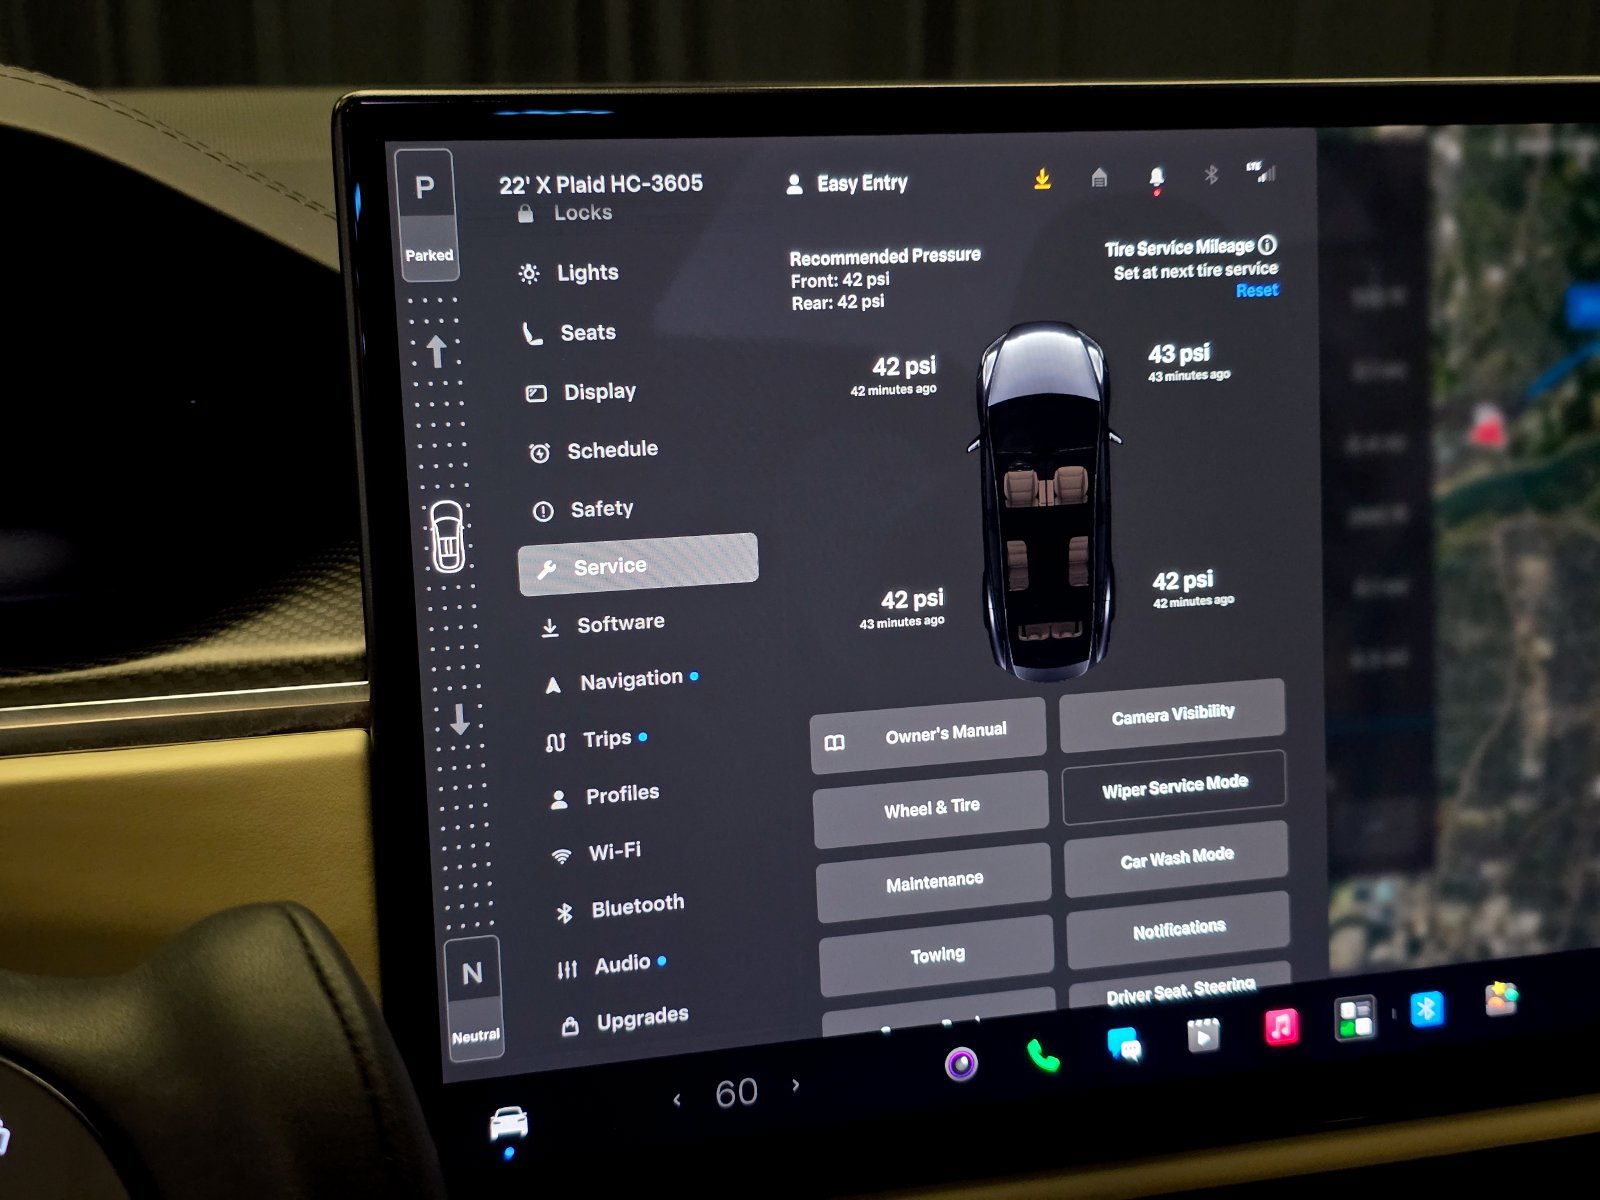Open the Navigation settings
1600x1200 pixels.
[x=620, y=681]
